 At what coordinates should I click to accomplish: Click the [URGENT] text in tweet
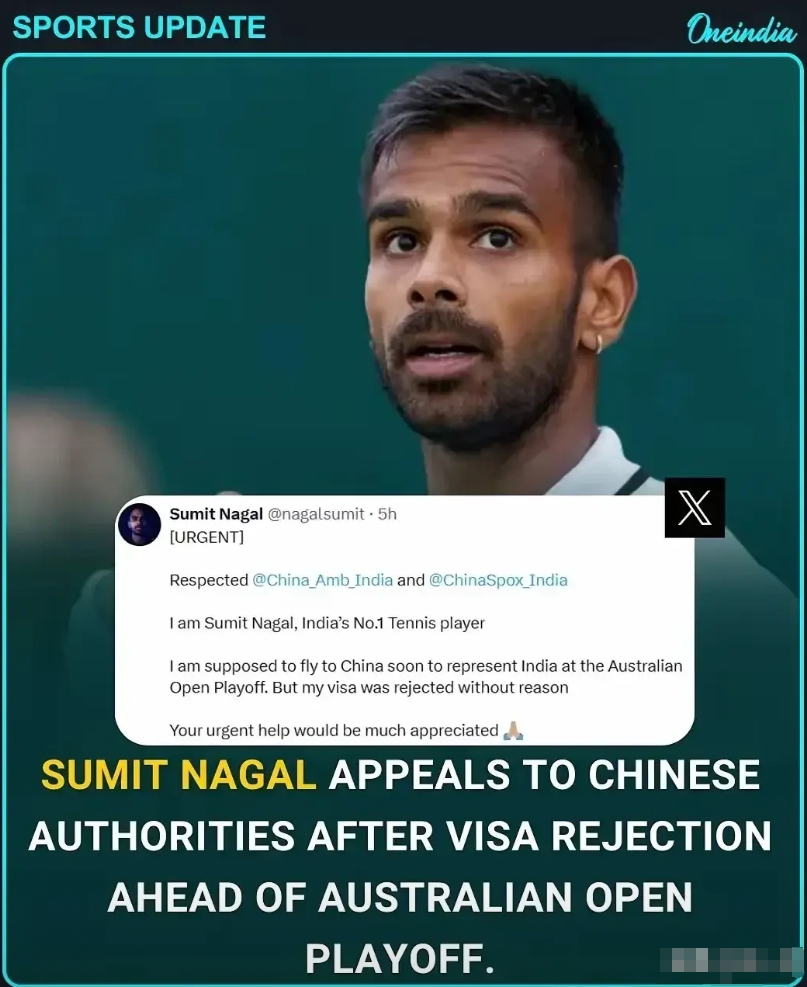click(206, 537)
